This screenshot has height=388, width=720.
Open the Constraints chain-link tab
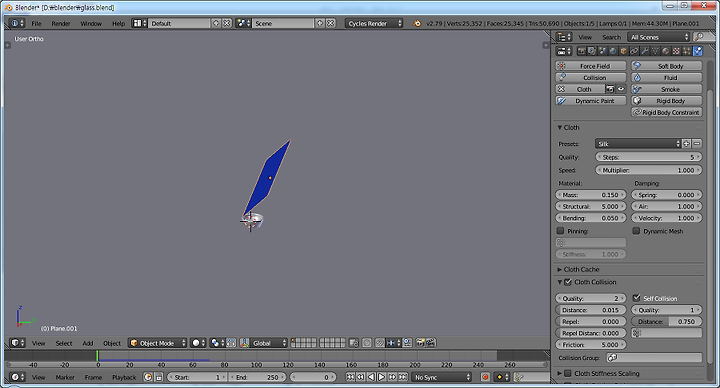[635, 51]
